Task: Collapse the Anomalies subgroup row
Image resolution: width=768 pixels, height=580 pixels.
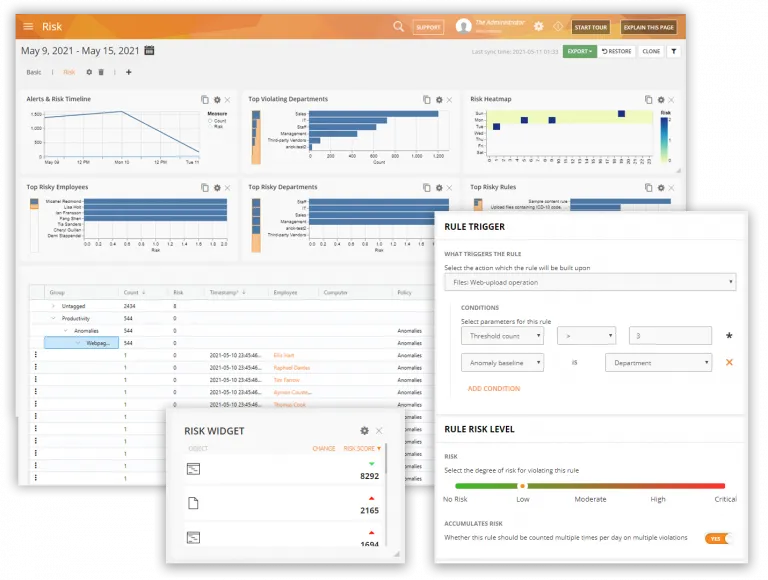Action: click(66, 331)
